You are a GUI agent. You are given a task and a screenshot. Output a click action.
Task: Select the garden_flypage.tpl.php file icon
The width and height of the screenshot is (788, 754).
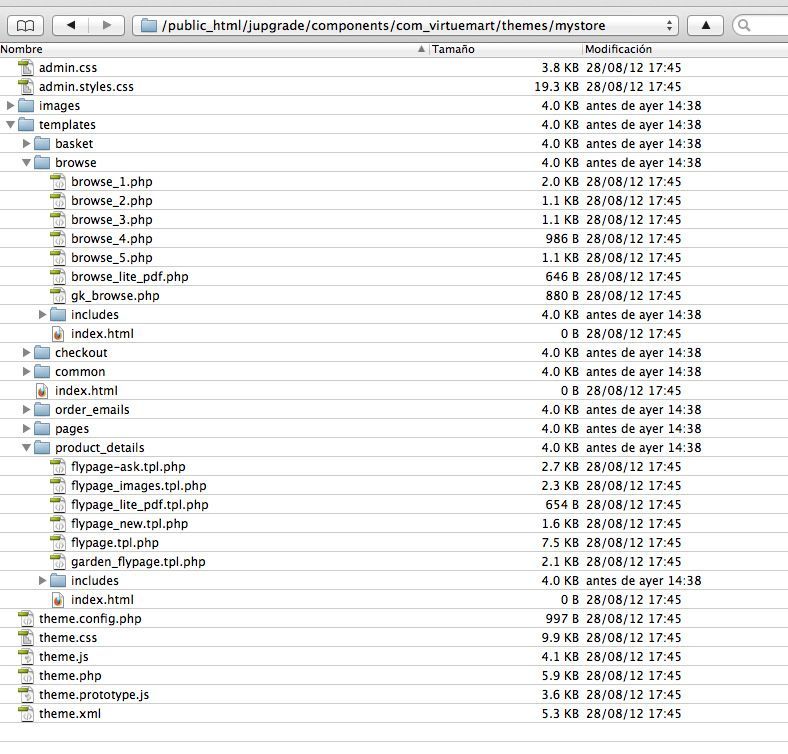[x=58, y=561]
